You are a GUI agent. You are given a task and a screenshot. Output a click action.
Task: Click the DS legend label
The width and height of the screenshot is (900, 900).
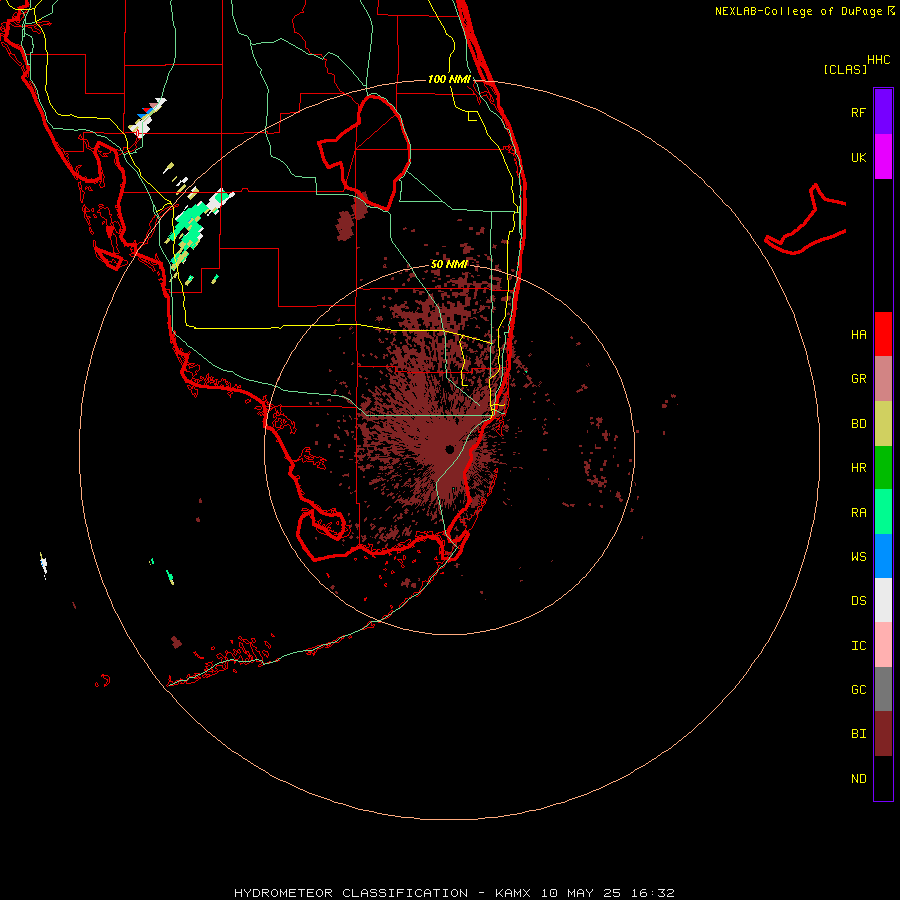click(x=858, y=601)
